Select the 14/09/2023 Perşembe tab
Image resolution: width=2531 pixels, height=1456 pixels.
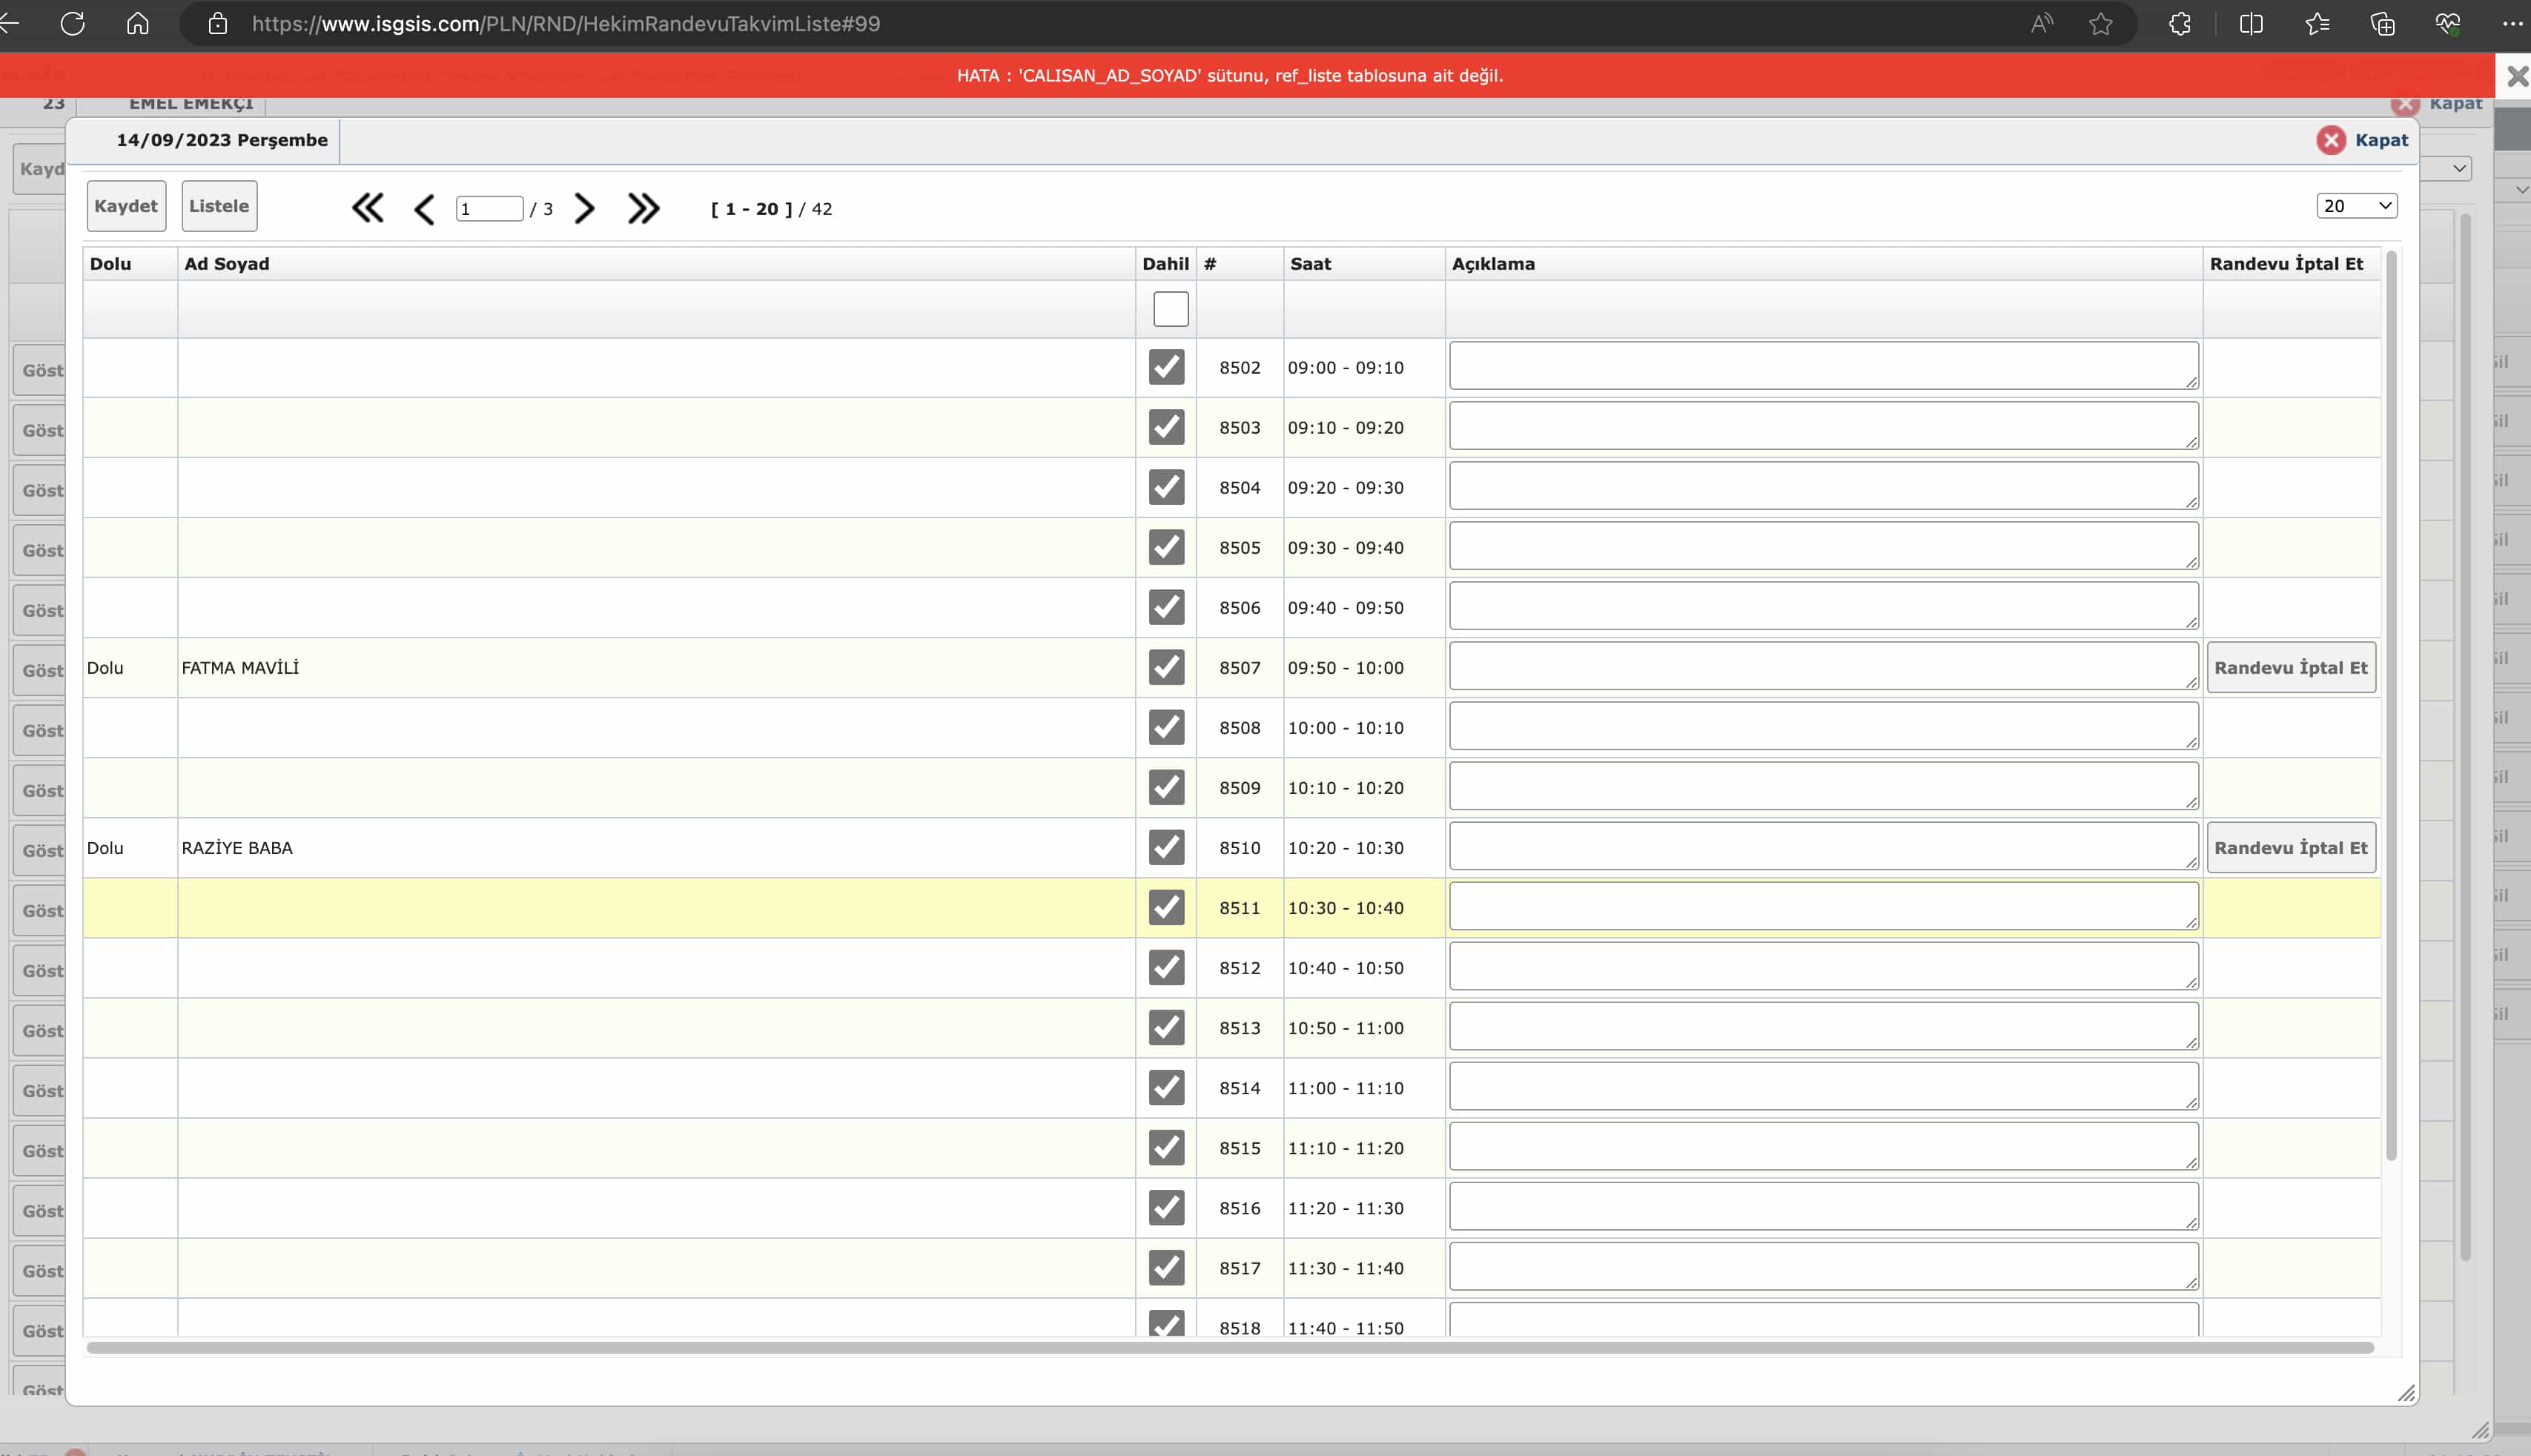coord(222,140)
